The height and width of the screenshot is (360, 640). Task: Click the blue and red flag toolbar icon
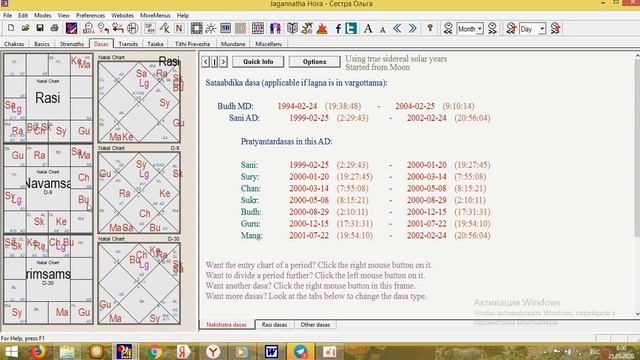click(x=71, y=28)
